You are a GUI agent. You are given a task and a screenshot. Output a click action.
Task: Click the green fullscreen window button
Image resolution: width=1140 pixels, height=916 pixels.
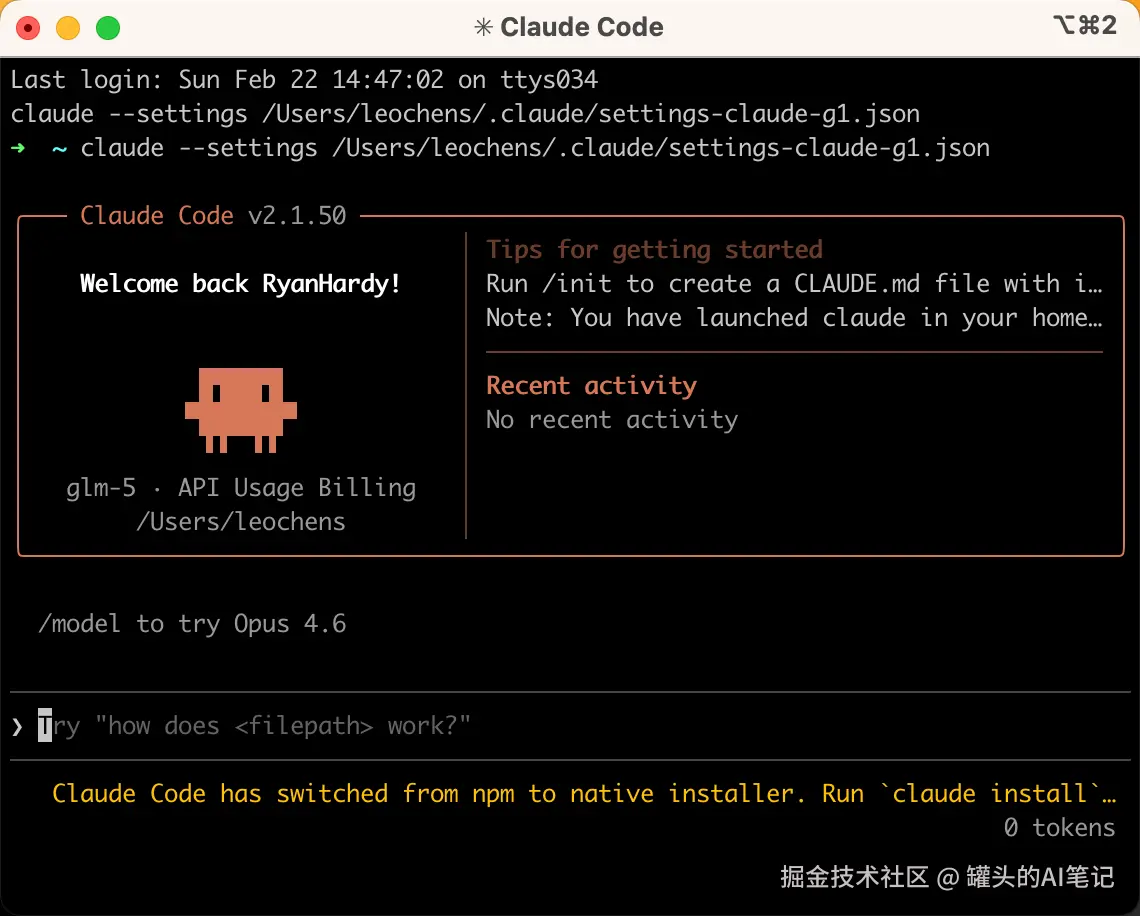coord(108,28)
